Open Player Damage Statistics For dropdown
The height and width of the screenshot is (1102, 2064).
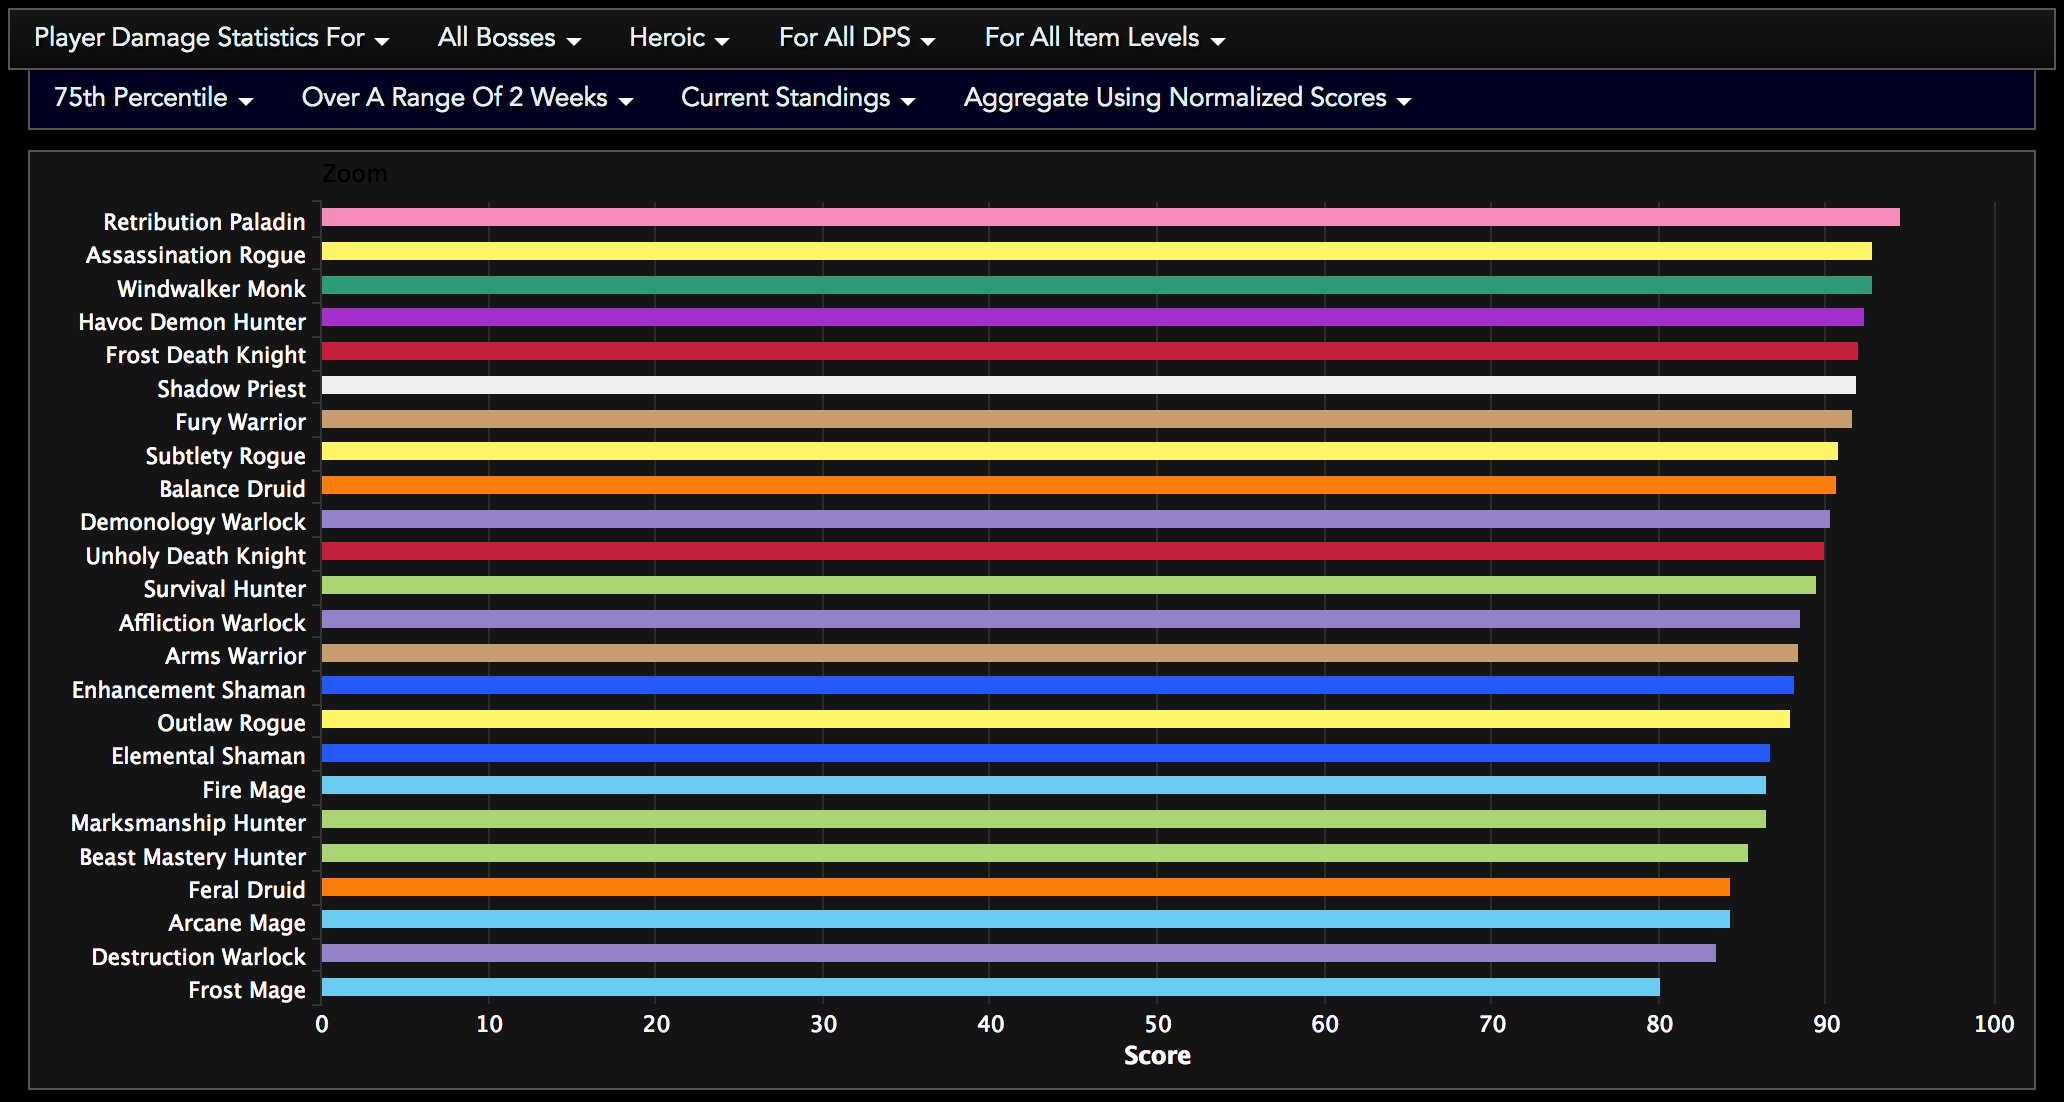[212, 38]
